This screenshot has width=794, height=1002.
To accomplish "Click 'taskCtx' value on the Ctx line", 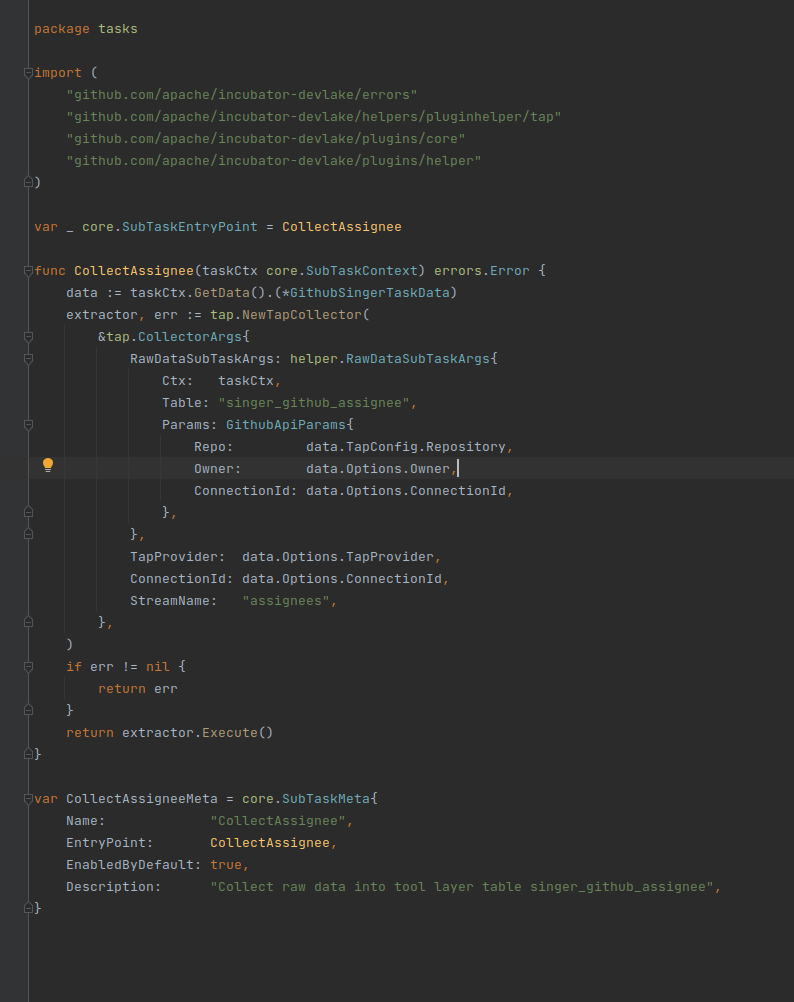I will tap(246, 381).
